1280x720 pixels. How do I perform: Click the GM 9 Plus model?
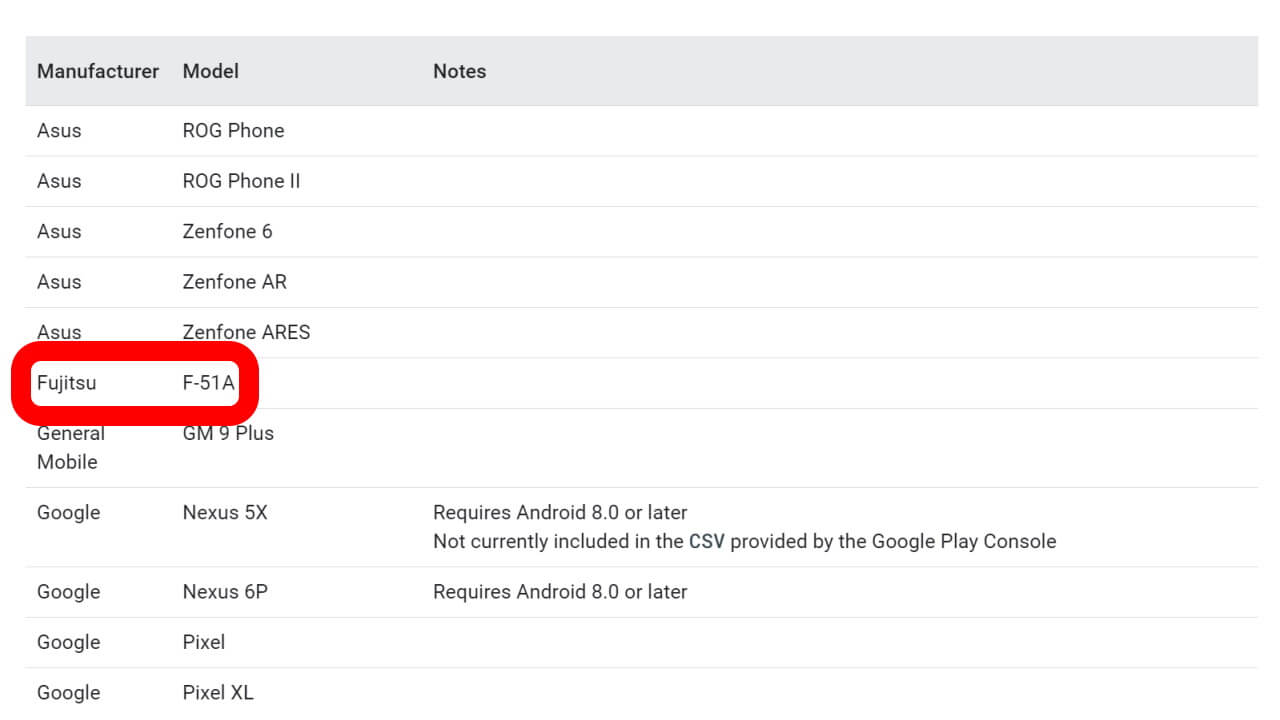click(228, 433)
